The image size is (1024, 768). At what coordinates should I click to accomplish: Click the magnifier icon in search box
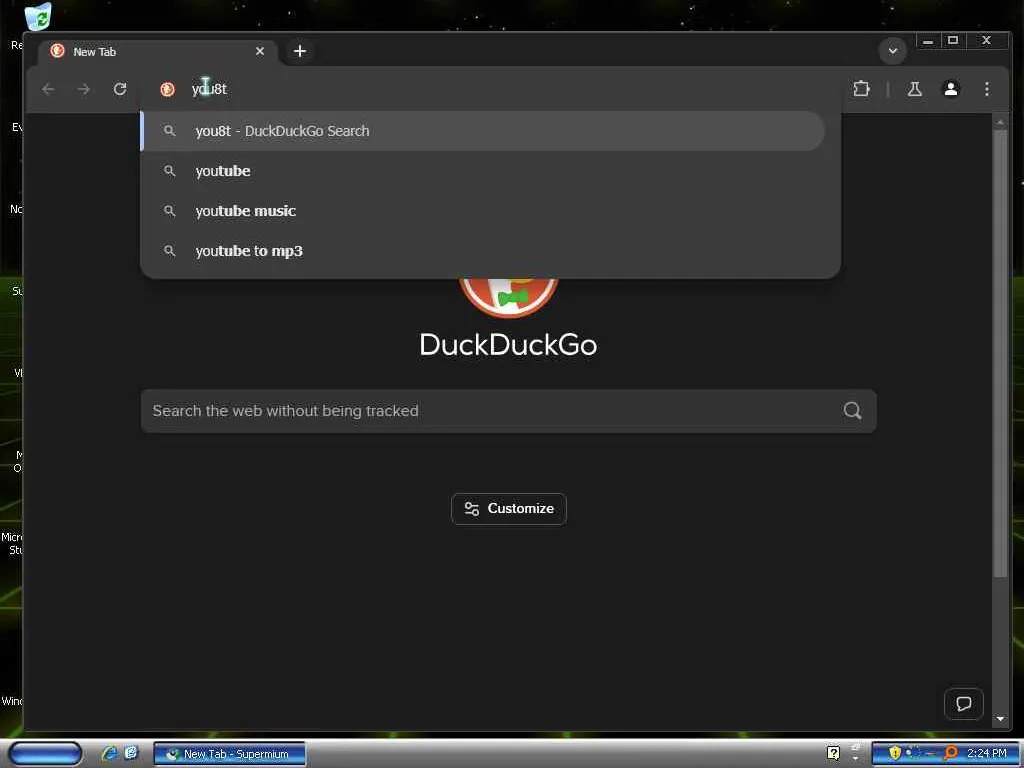[x=852, y=411]
